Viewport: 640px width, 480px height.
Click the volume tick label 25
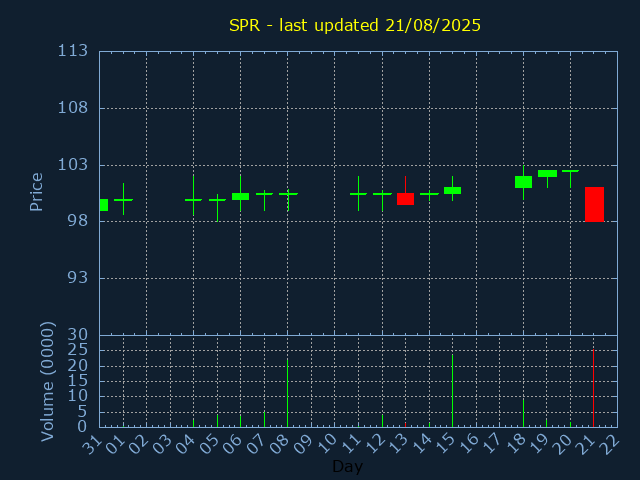coord(78,350)
